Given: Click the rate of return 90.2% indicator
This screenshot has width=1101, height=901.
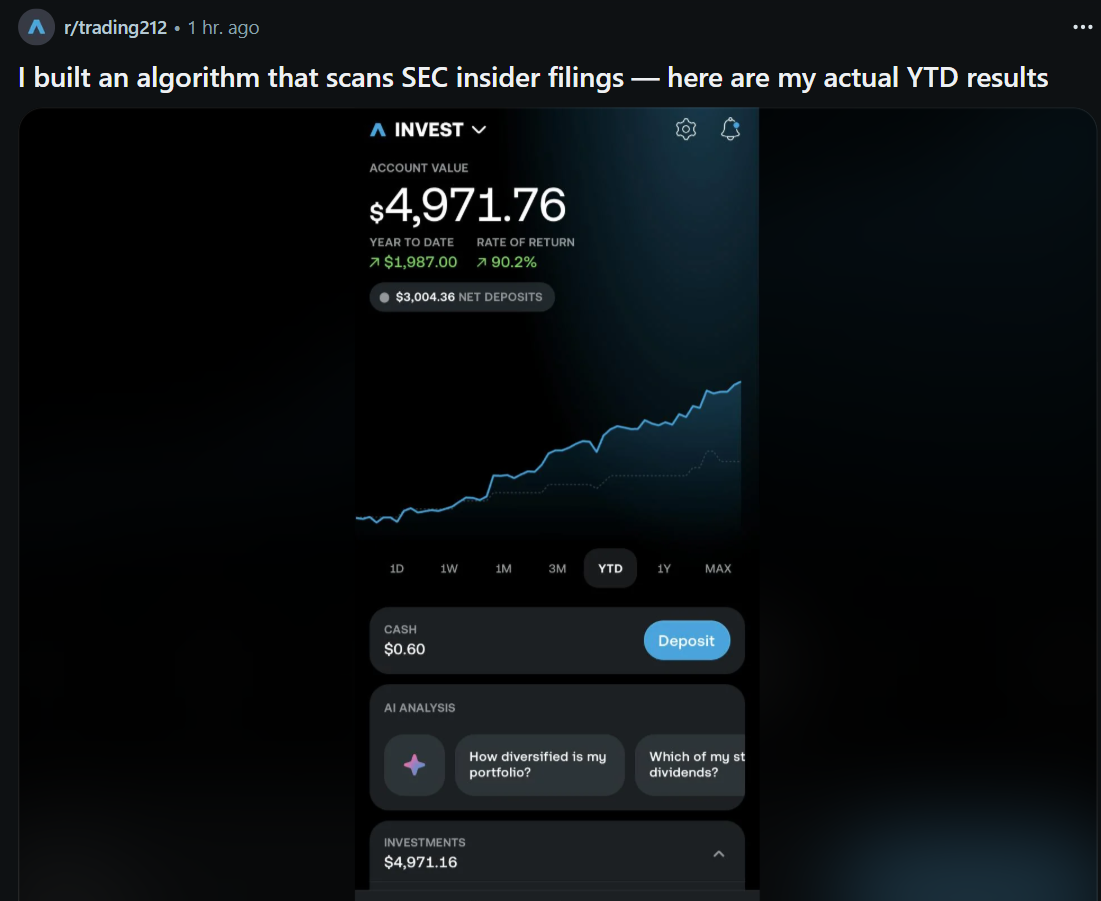Looking at the screenshot, I should click(506, 262).
